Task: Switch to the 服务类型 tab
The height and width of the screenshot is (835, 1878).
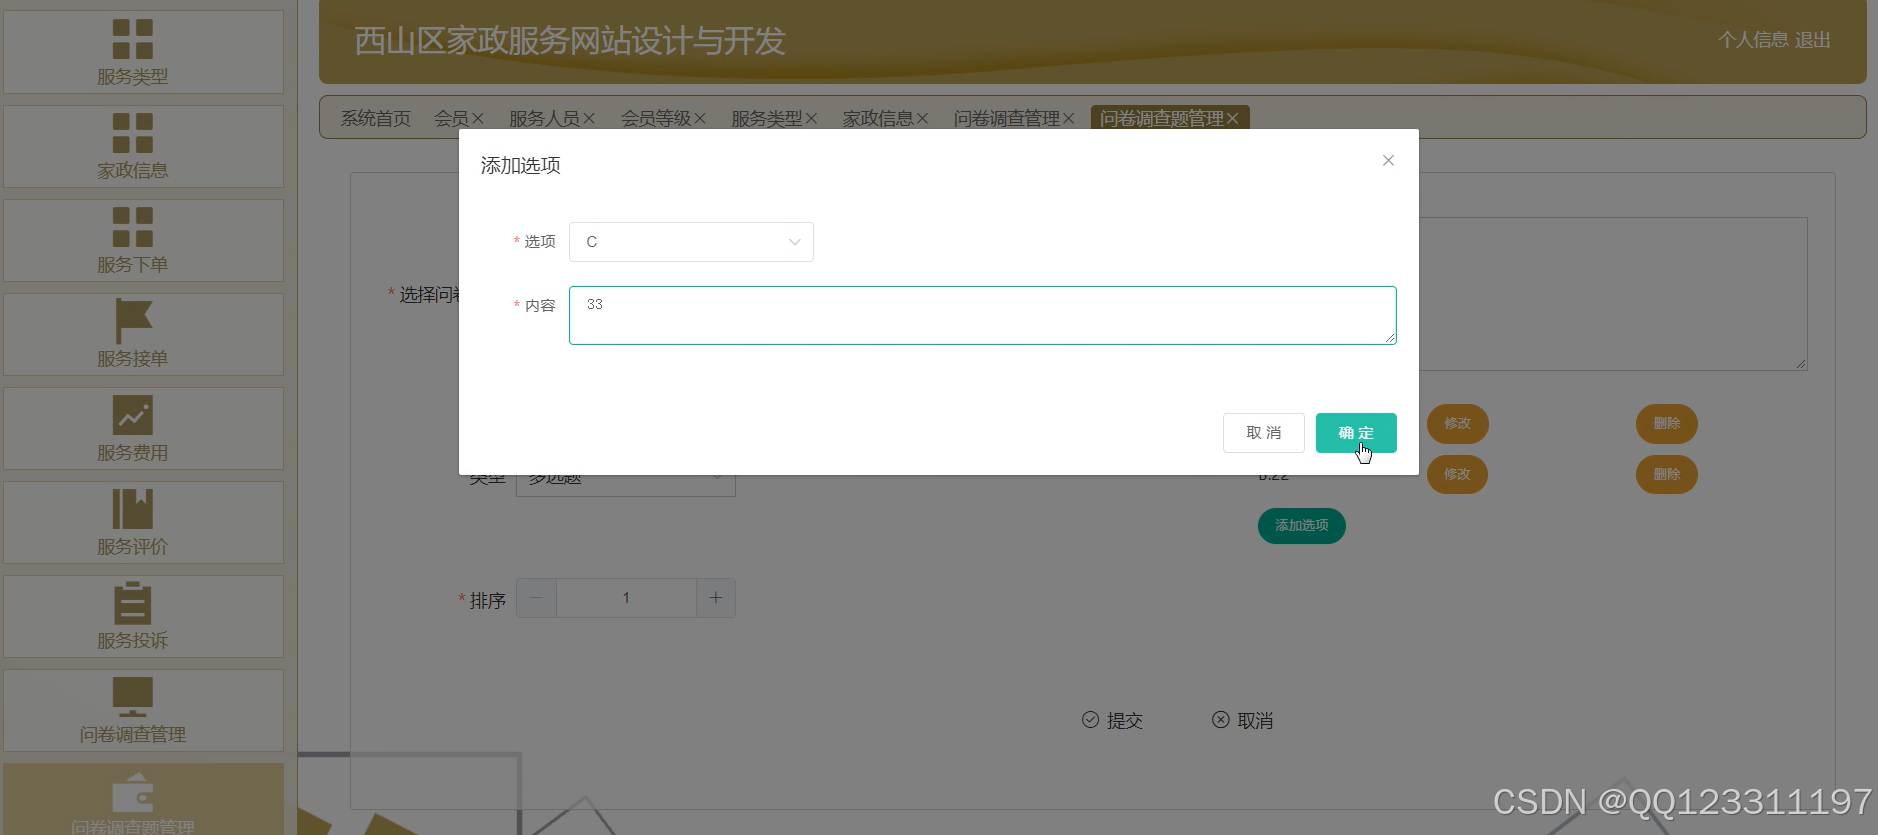Action: point(766,119)
